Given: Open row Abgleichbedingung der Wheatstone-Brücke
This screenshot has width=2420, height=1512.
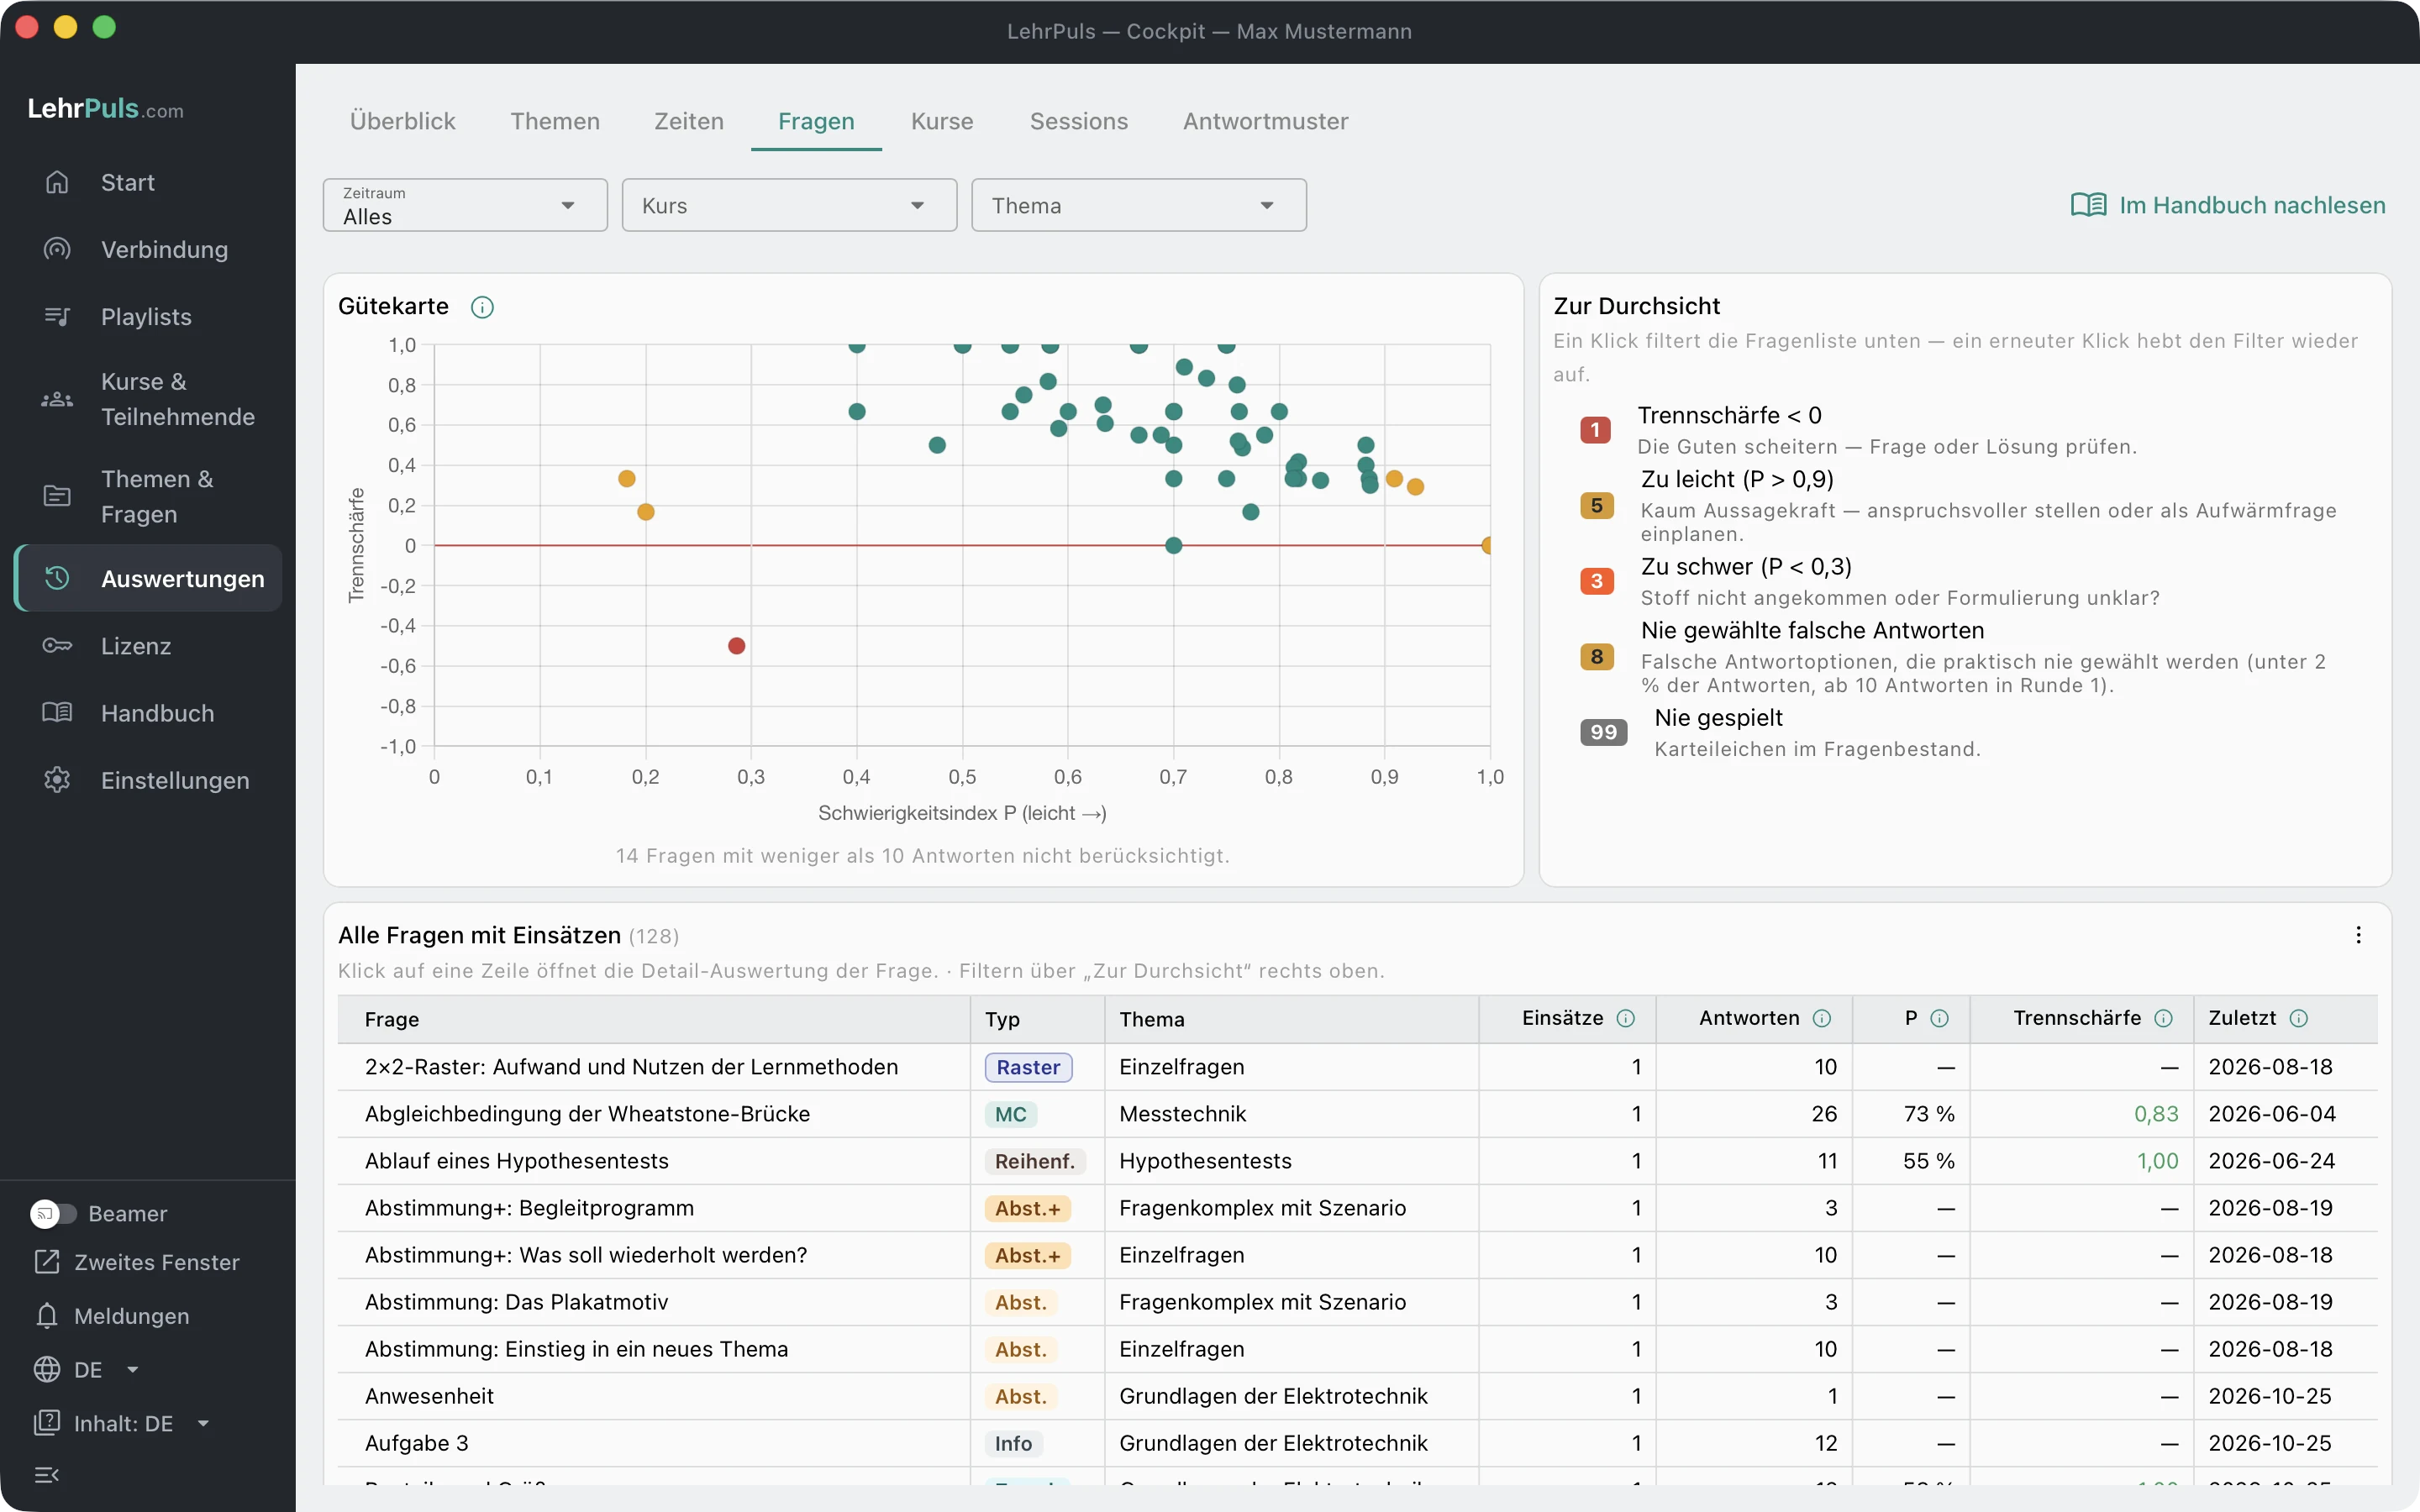Looking at the screenshot, I should coord(1357,1114).
